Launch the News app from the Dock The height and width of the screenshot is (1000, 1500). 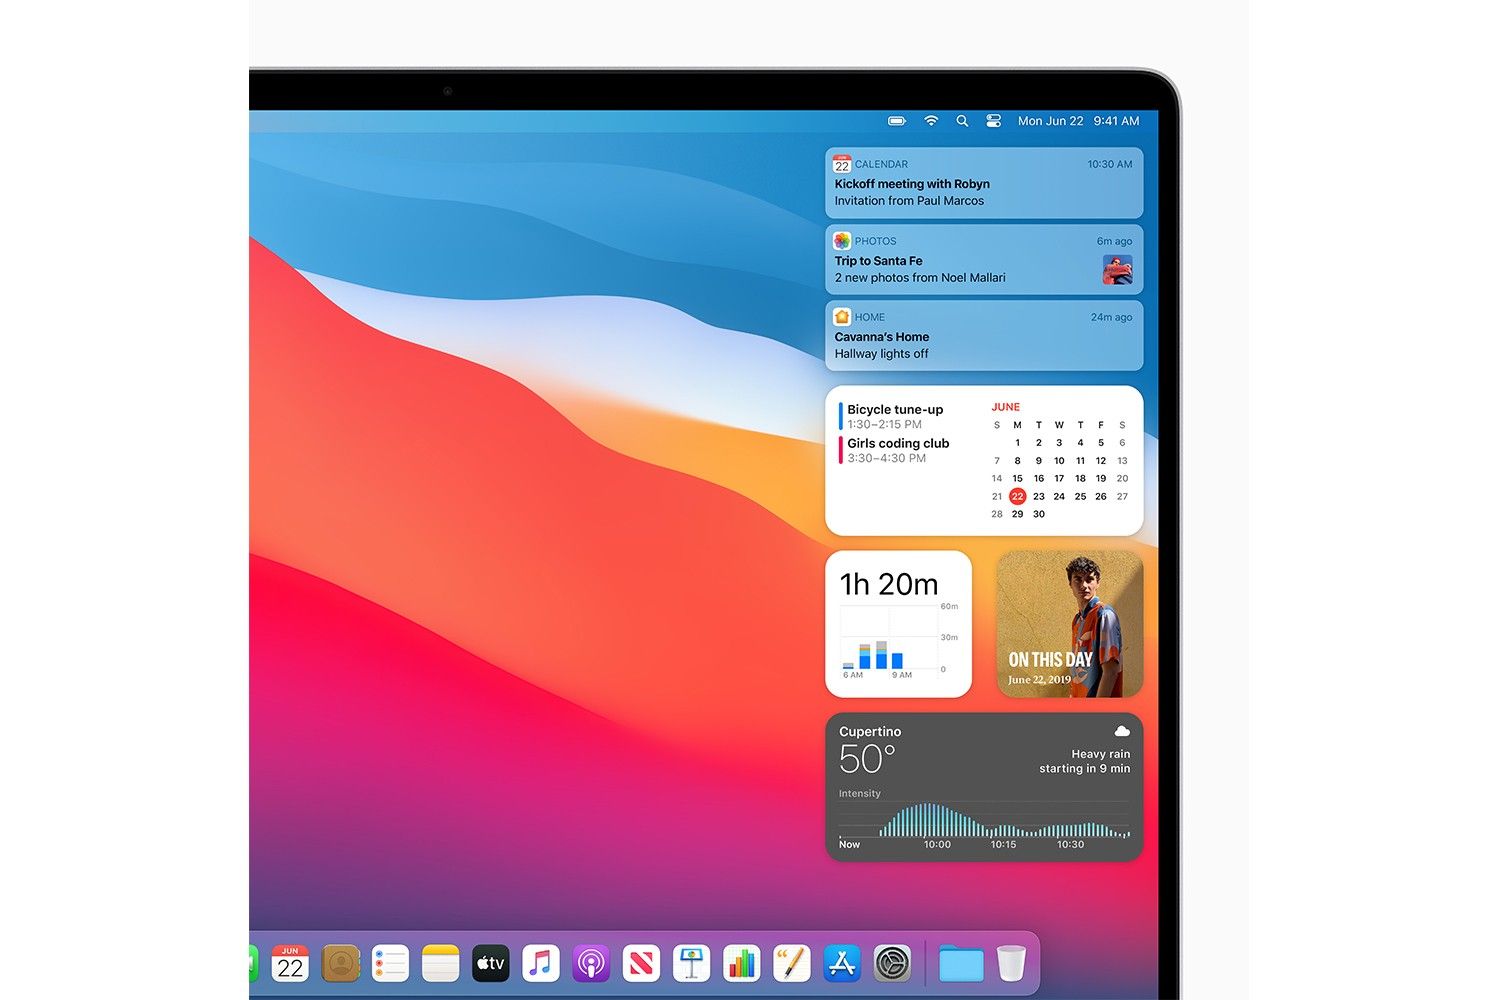click(x=641, y=964)
